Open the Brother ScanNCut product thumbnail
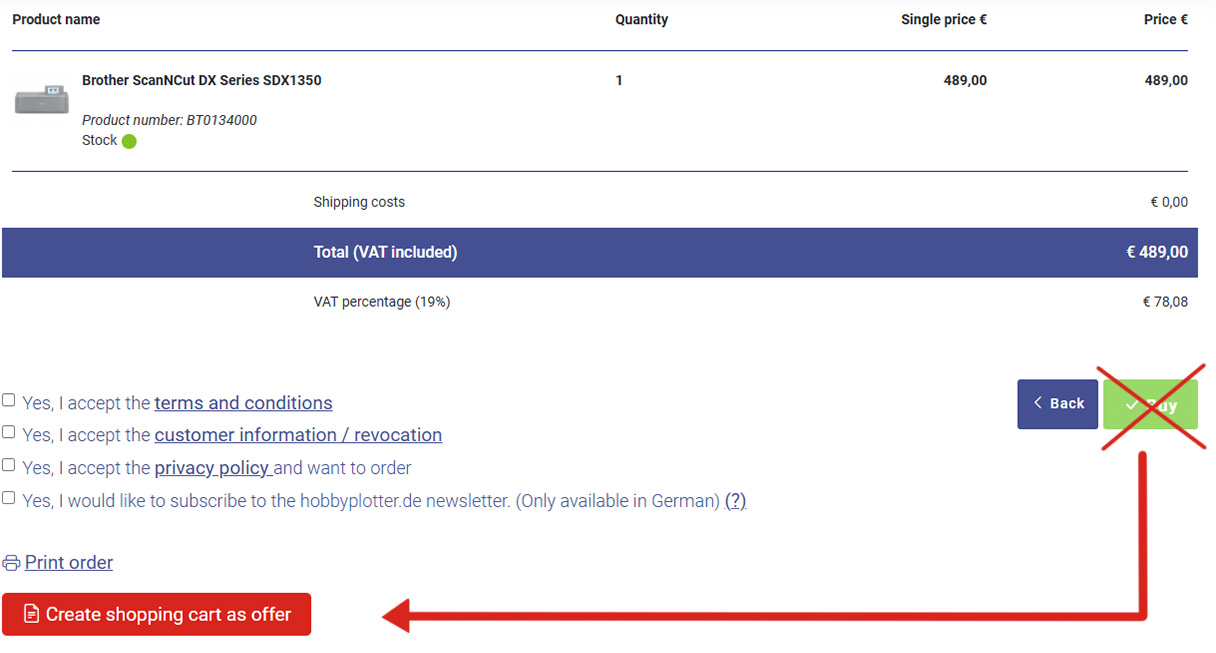 tap(41, 100)
